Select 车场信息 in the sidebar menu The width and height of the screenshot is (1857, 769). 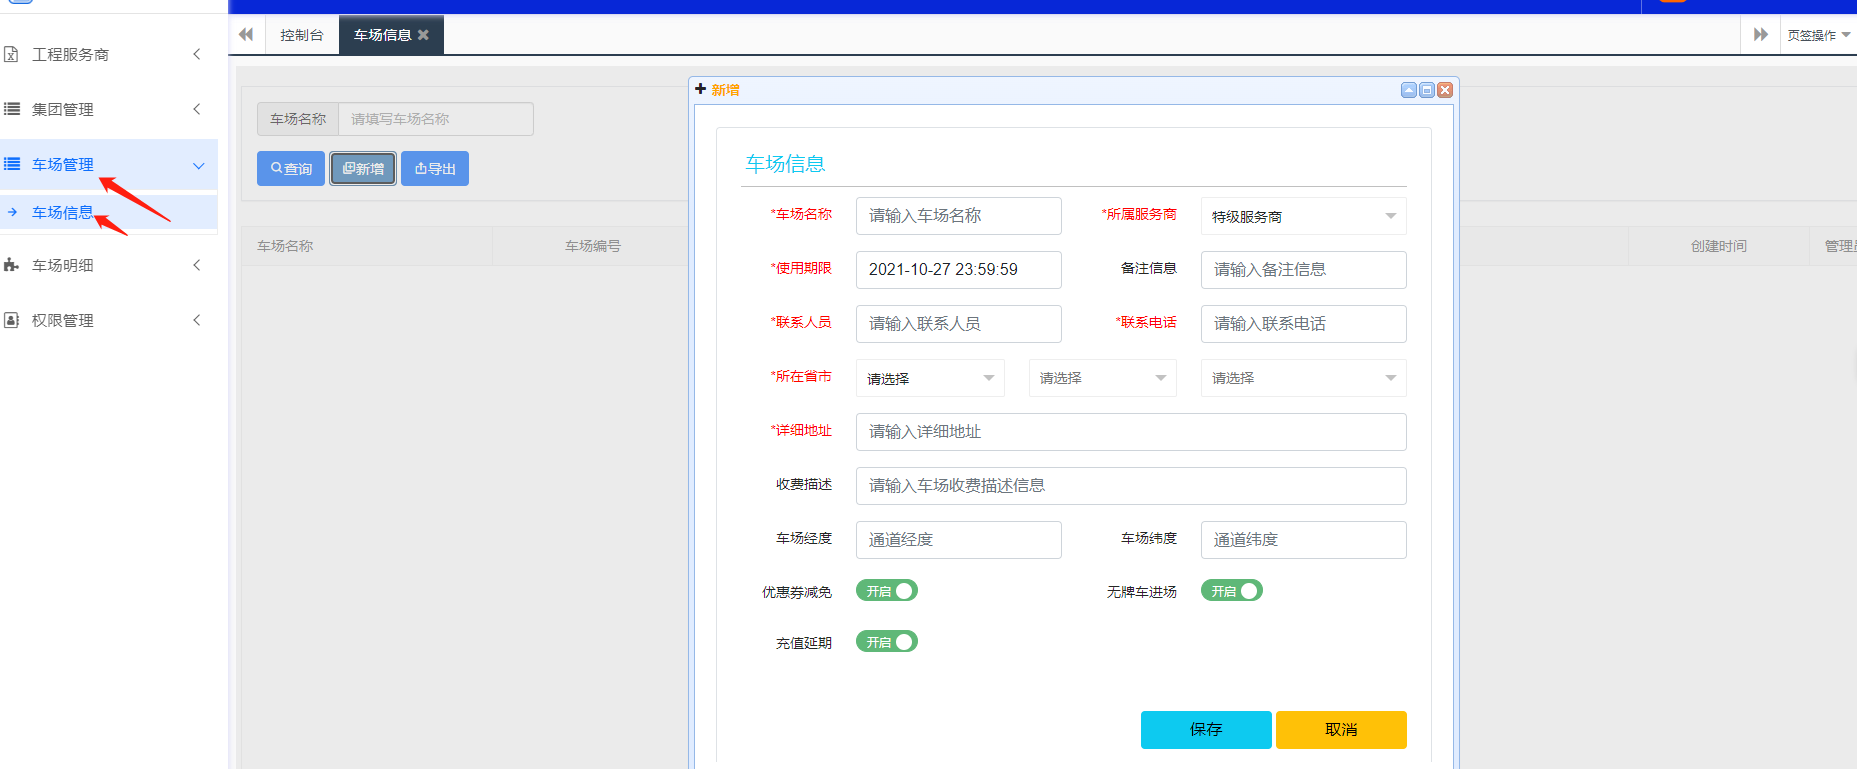pos(62,212)
